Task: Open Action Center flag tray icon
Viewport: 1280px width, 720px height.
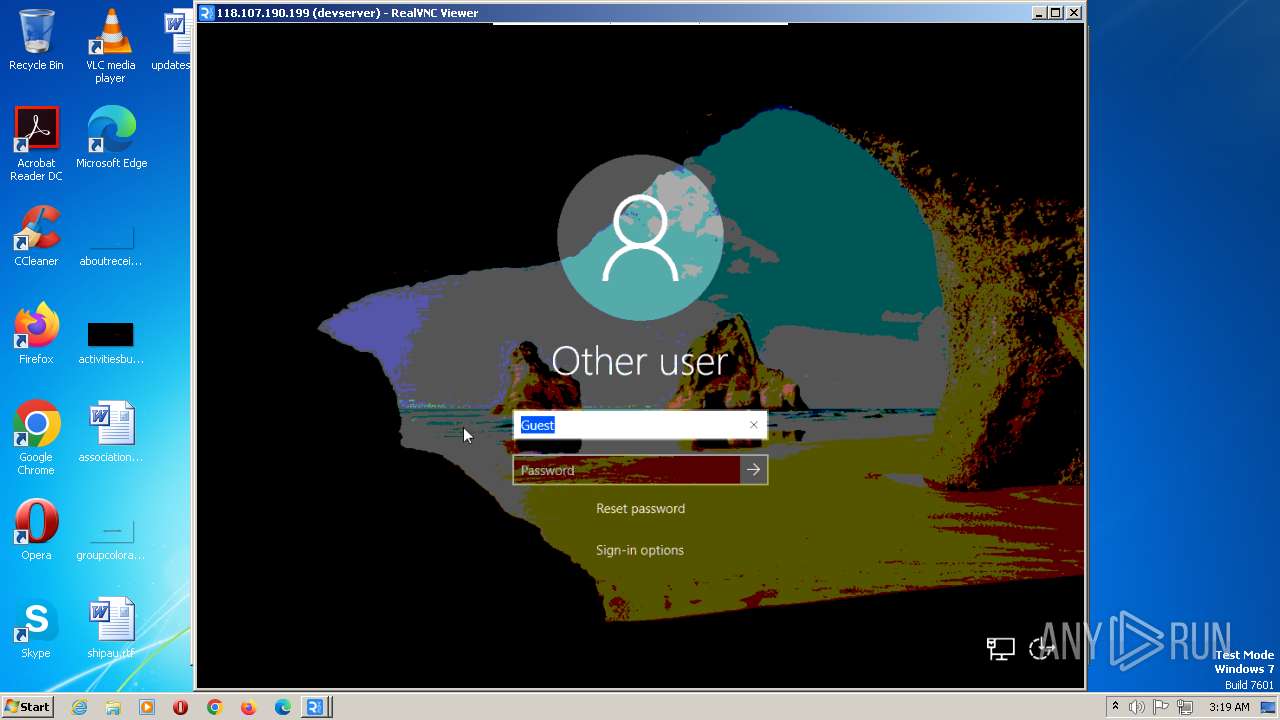Action: click(x=1161, y=707)
